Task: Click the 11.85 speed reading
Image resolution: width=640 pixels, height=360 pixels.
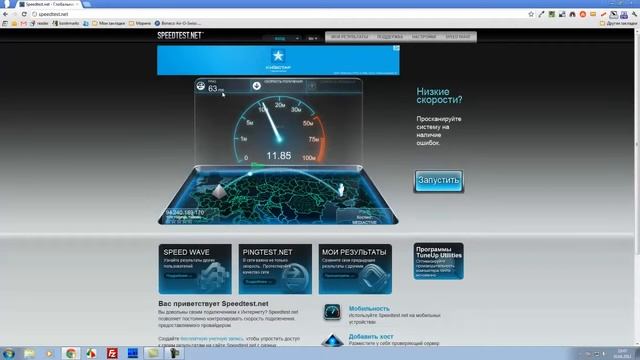Action: click(x=279, y=156)
